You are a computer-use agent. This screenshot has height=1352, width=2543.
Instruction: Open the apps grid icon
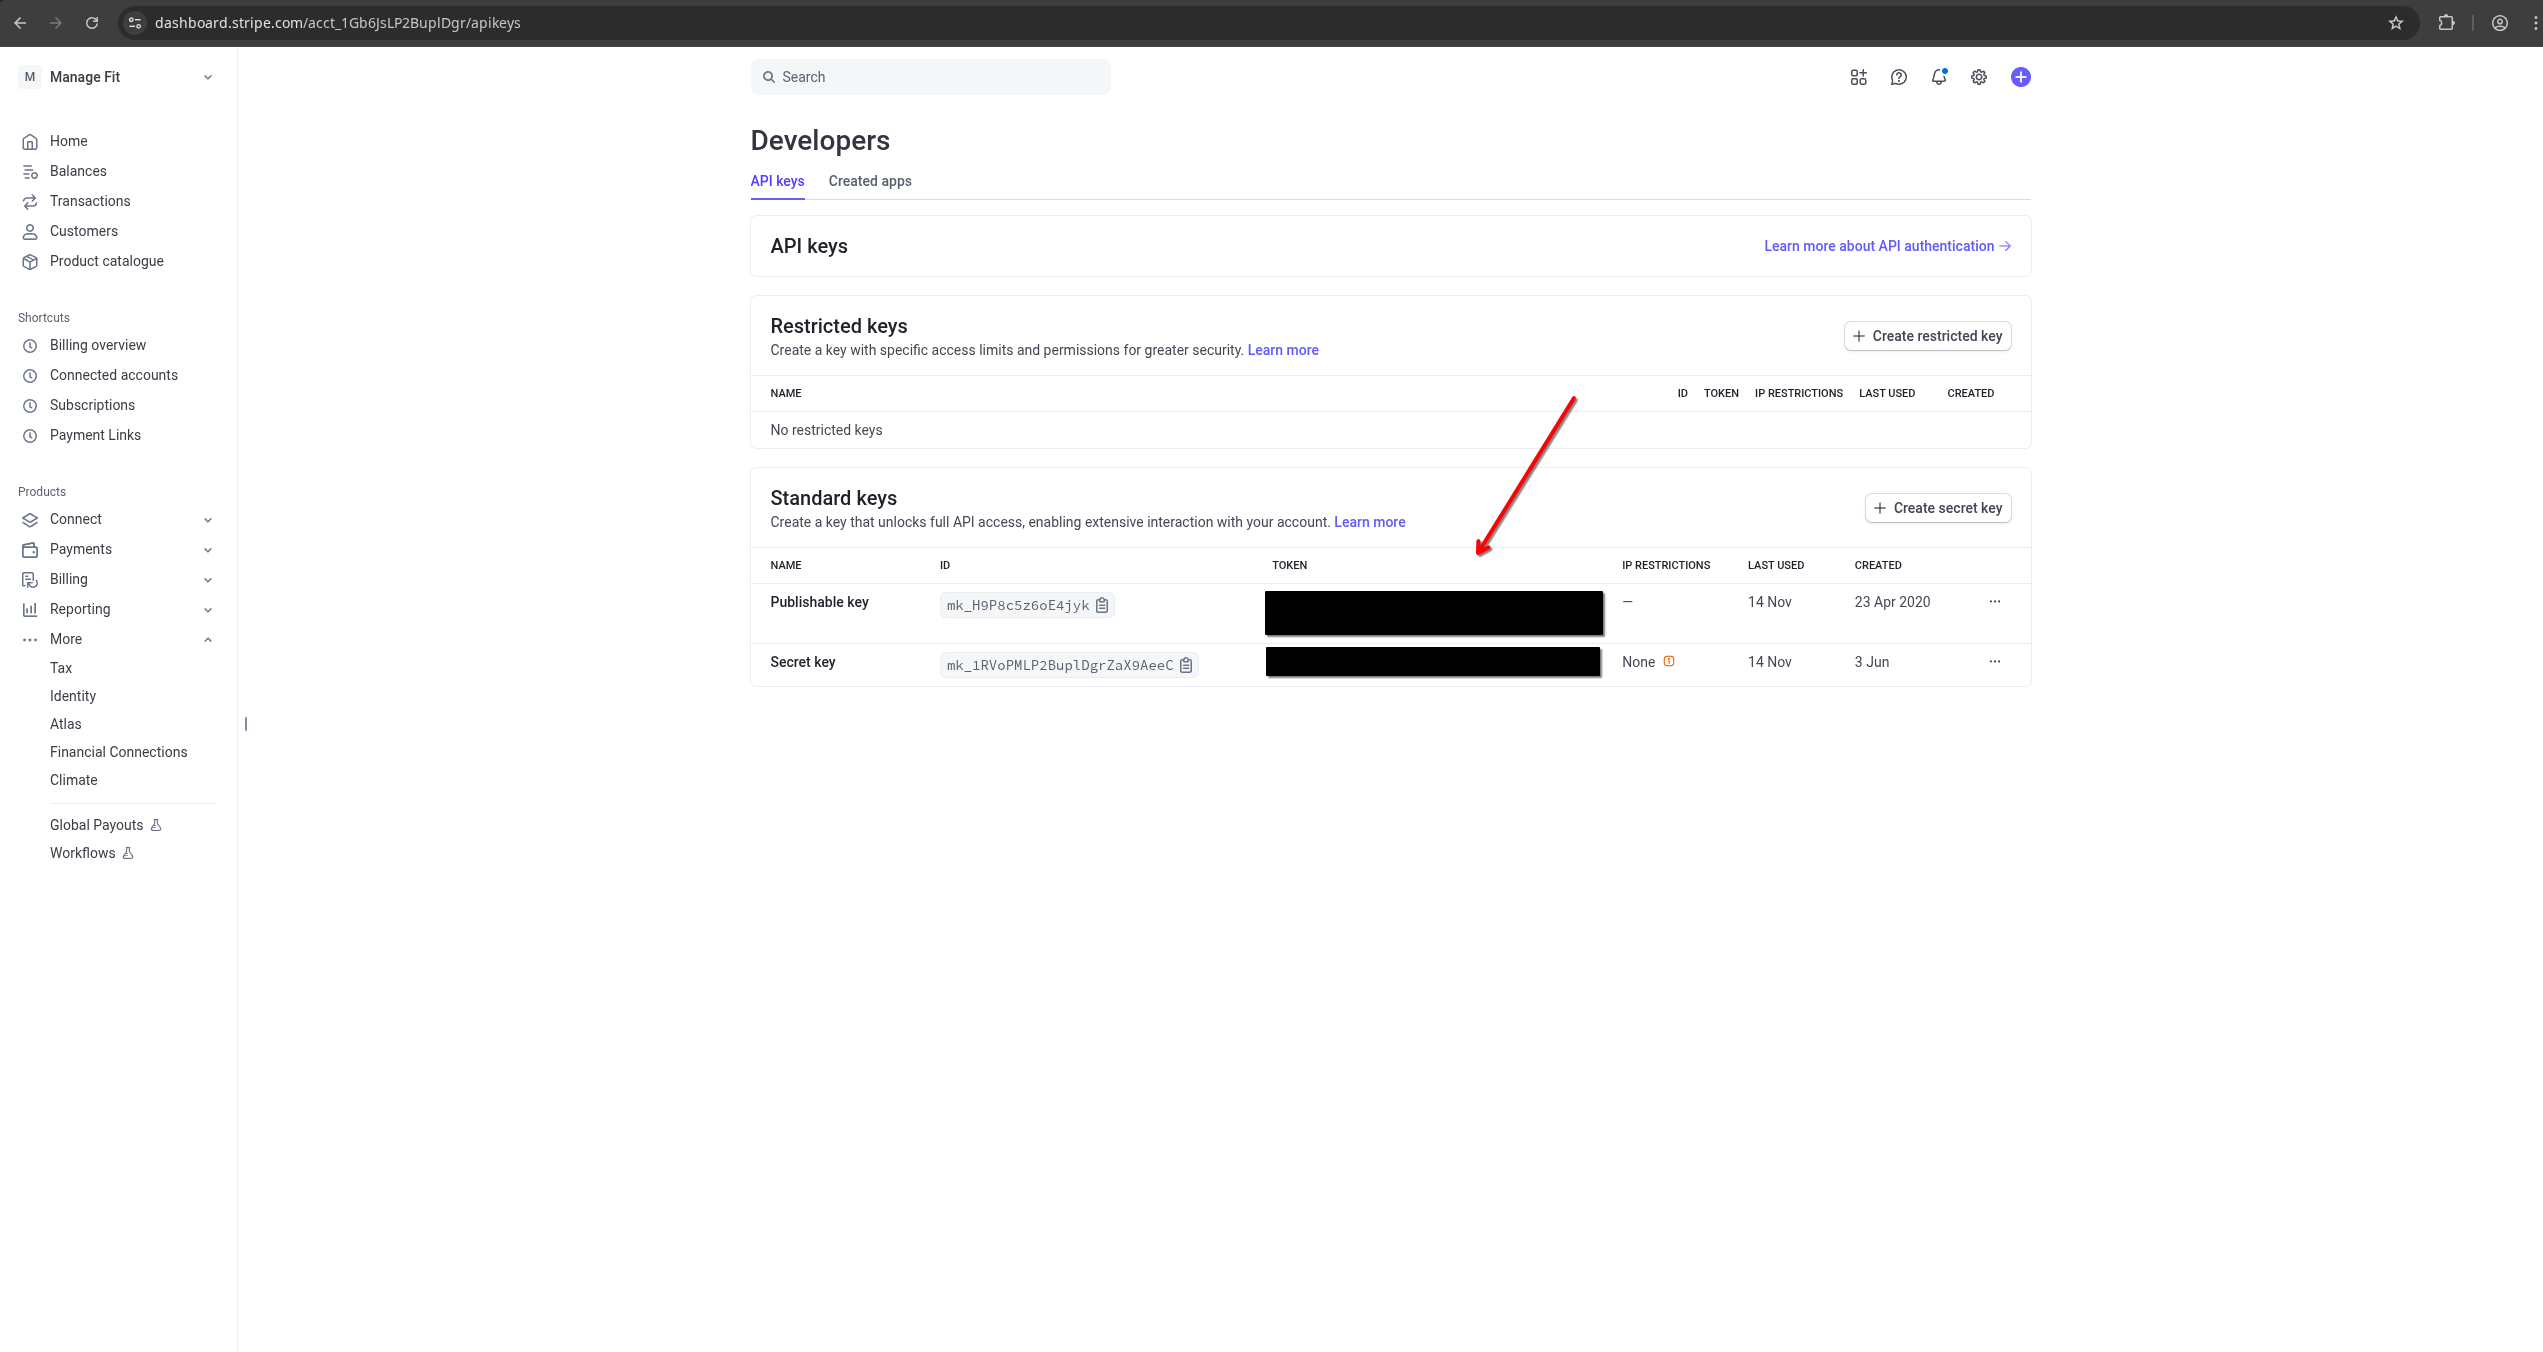click(x=1858, y=77)
